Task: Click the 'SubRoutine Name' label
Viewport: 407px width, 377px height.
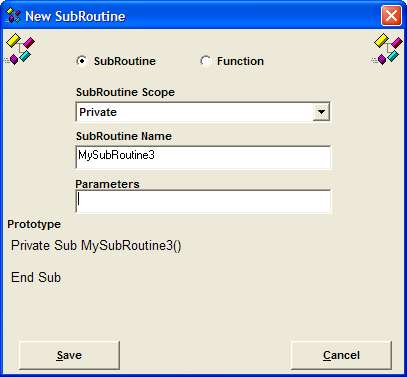Action: [x=124, y=136]
